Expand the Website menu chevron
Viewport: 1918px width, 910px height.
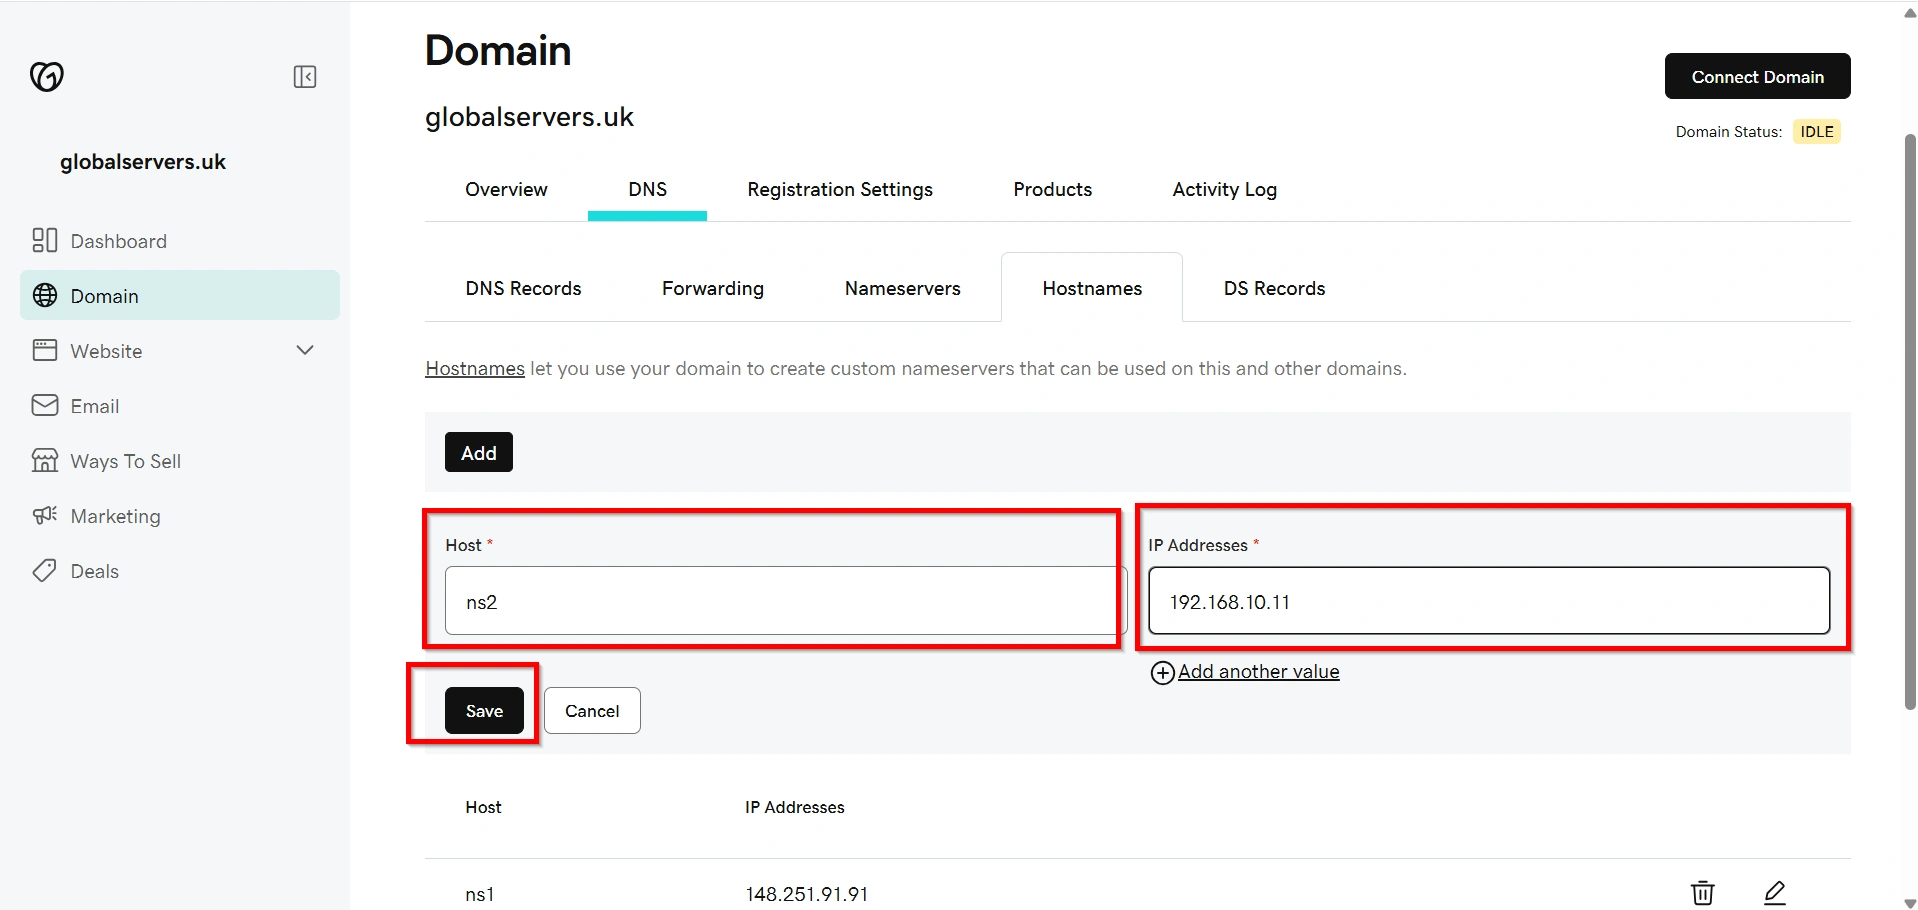[305, 350]
